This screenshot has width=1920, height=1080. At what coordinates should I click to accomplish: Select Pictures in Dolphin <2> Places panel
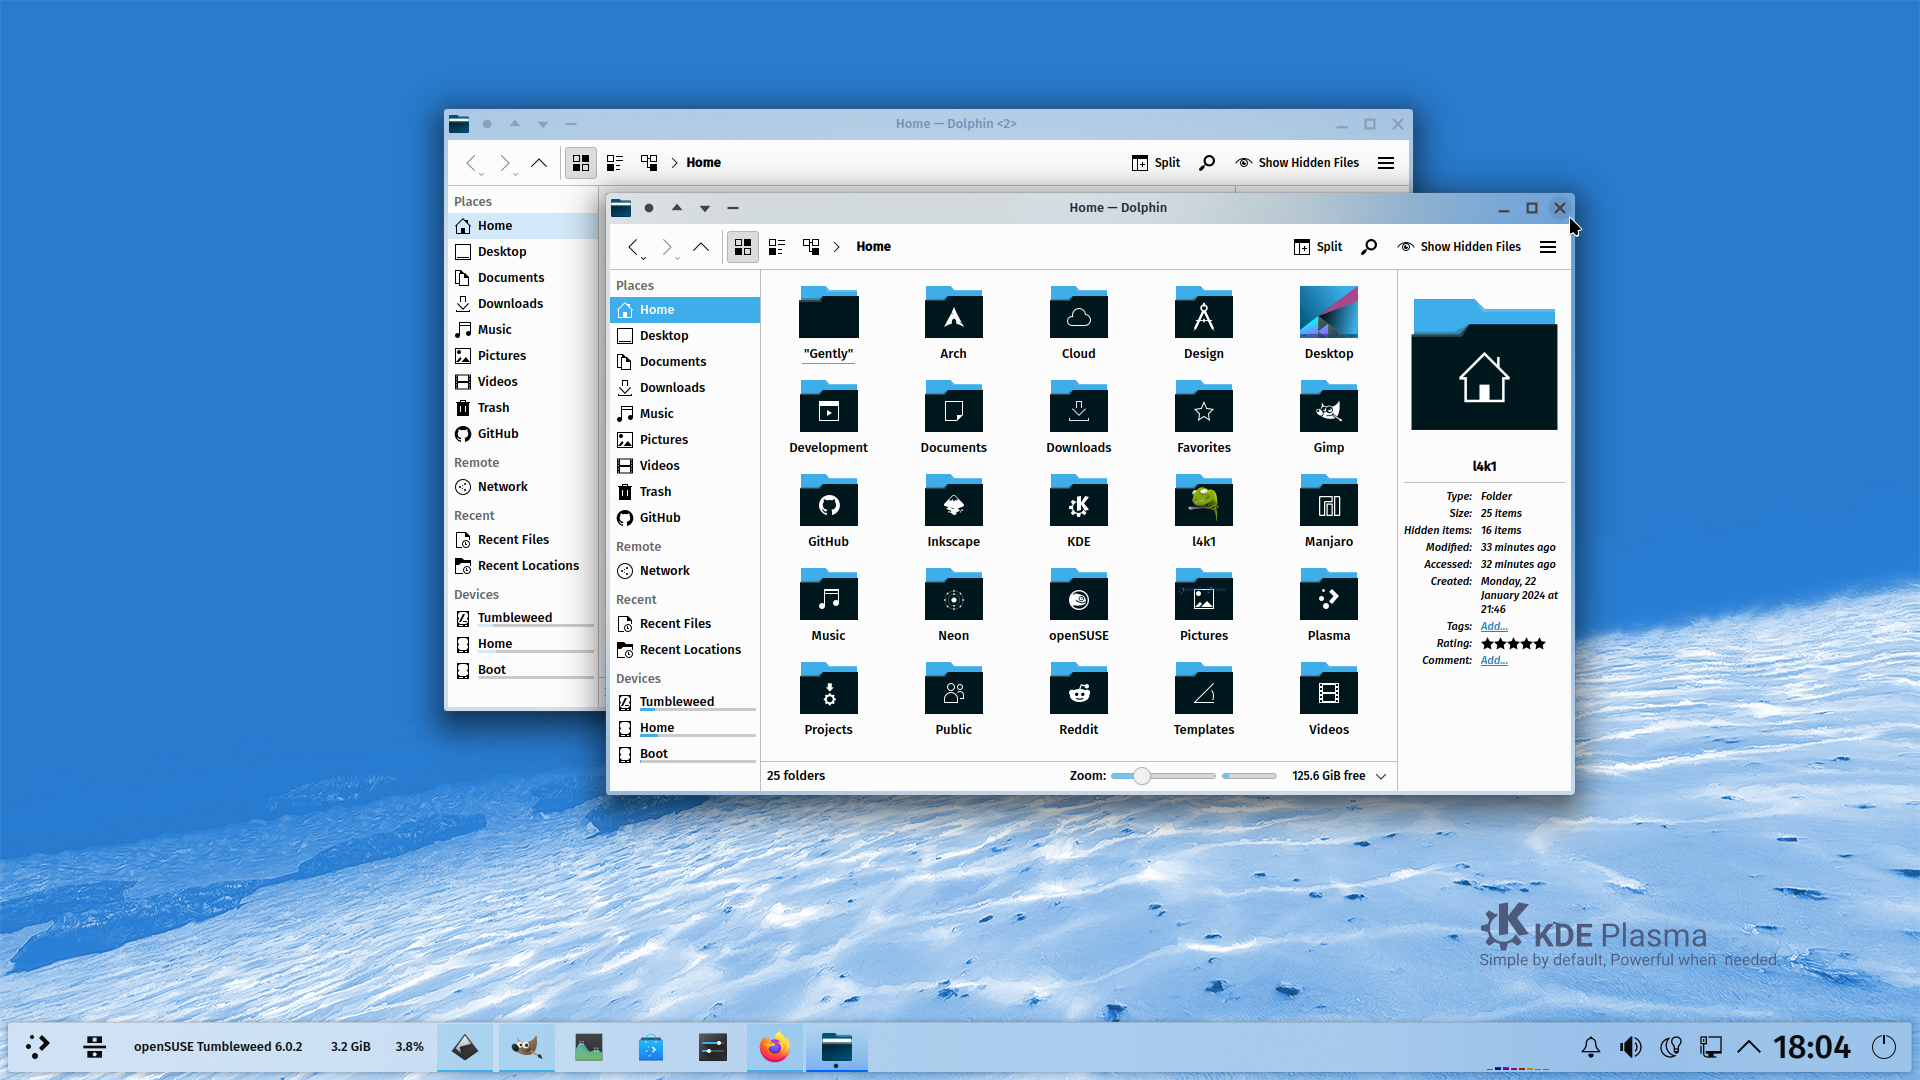(523, 356)
